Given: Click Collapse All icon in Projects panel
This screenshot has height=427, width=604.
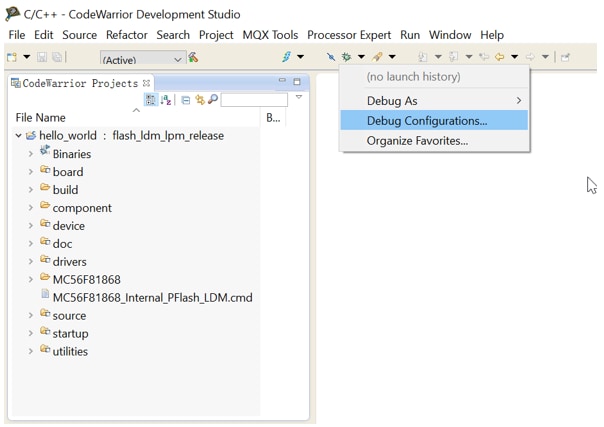Looking at the screenshot, I should 186,100.
